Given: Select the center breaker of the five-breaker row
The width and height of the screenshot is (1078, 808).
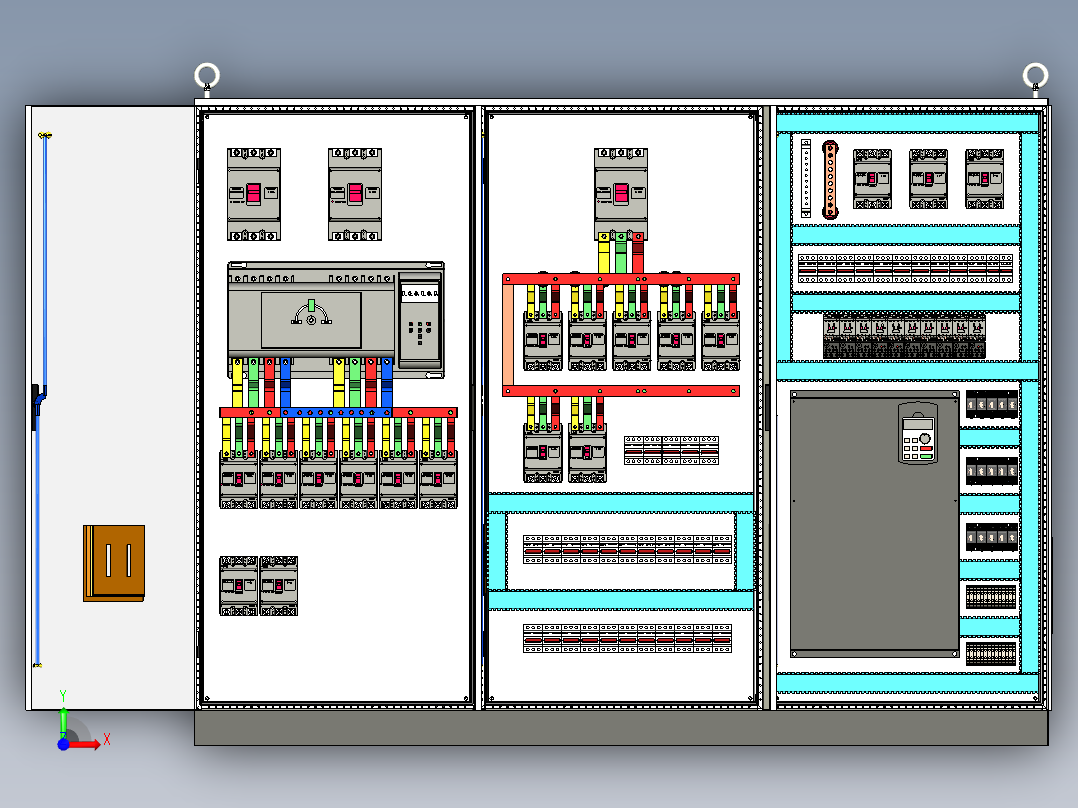Looking at the screenshot, I should [632, 341].
